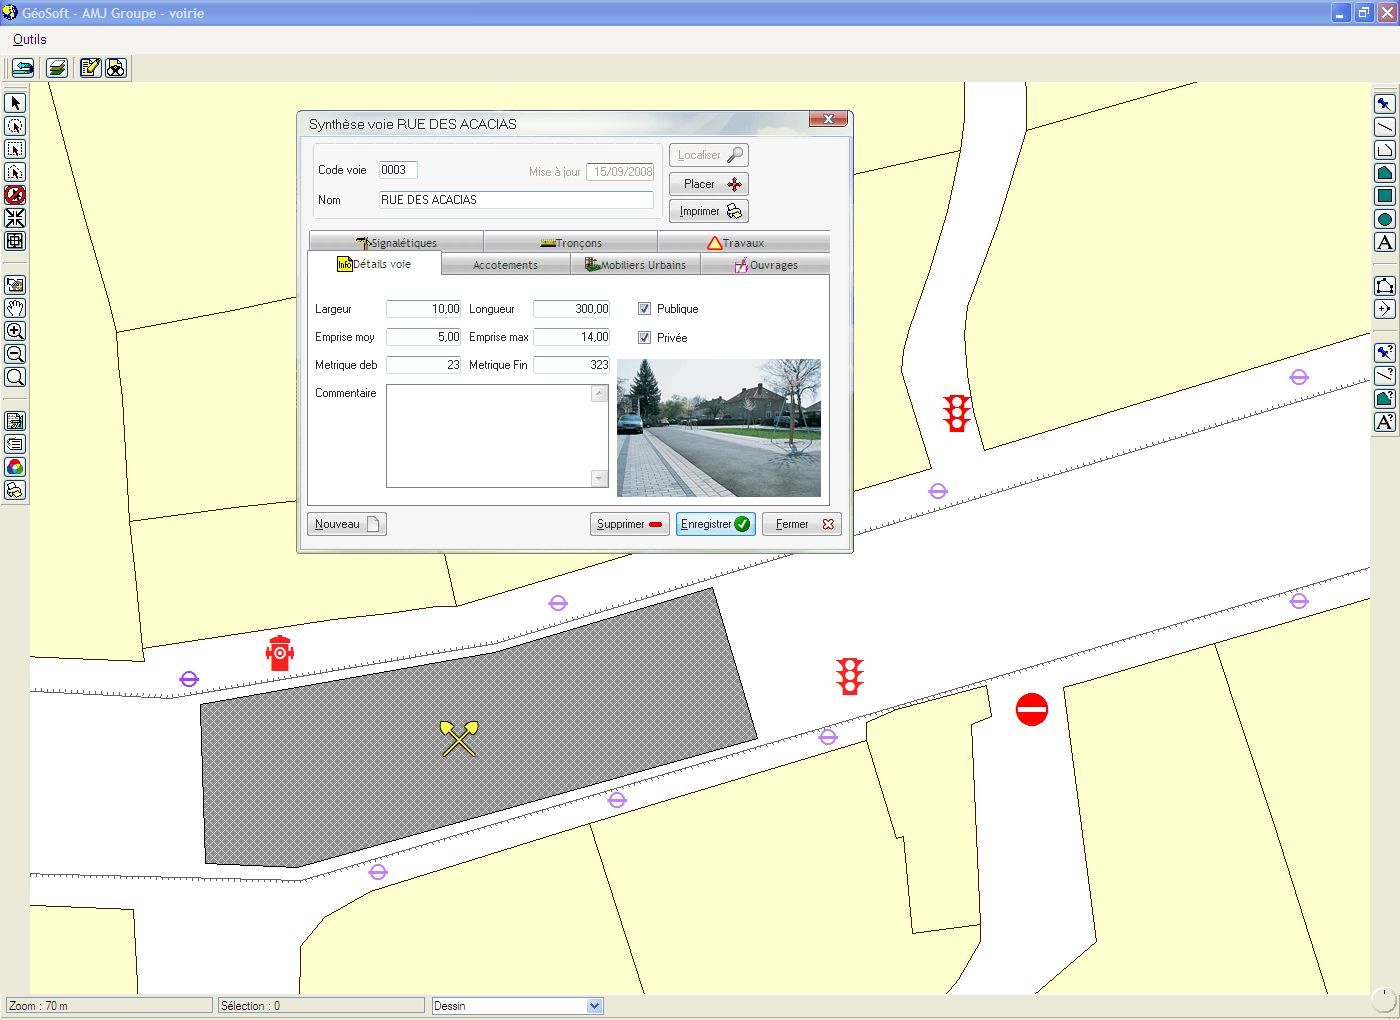Click the Metrique Fin field

(572, 365)
